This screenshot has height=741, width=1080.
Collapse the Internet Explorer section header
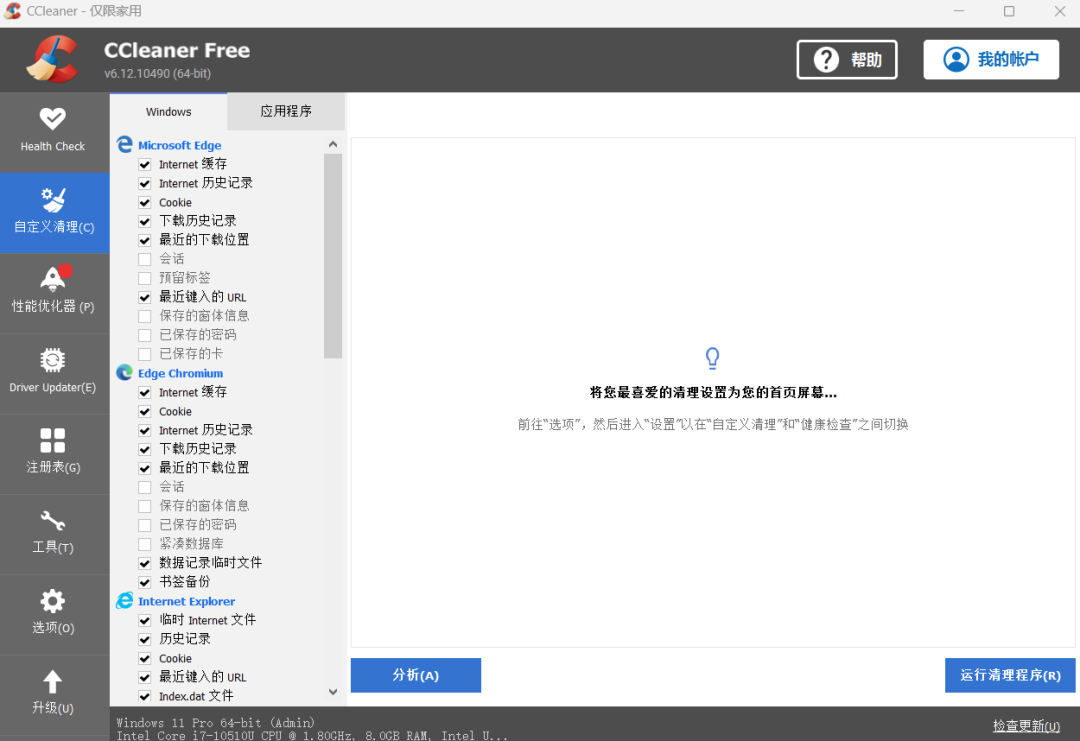[186, 601]
